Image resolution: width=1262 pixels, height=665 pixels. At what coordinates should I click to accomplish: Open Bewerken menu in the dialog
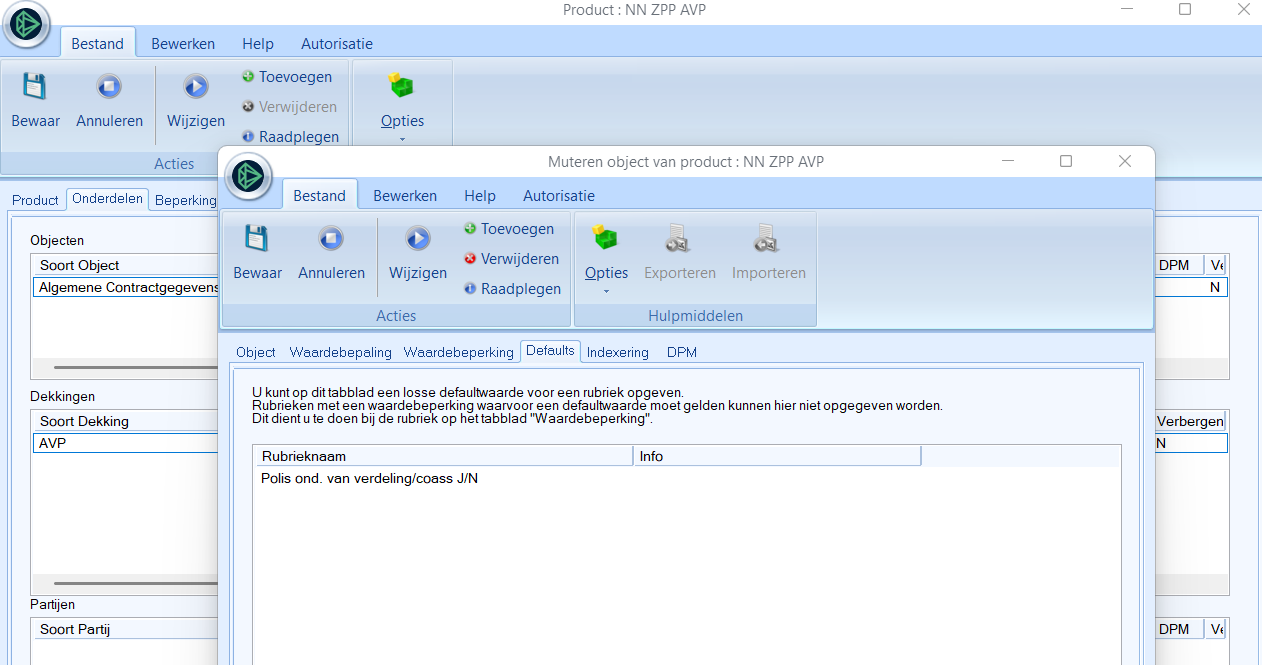tap(405, 196)
